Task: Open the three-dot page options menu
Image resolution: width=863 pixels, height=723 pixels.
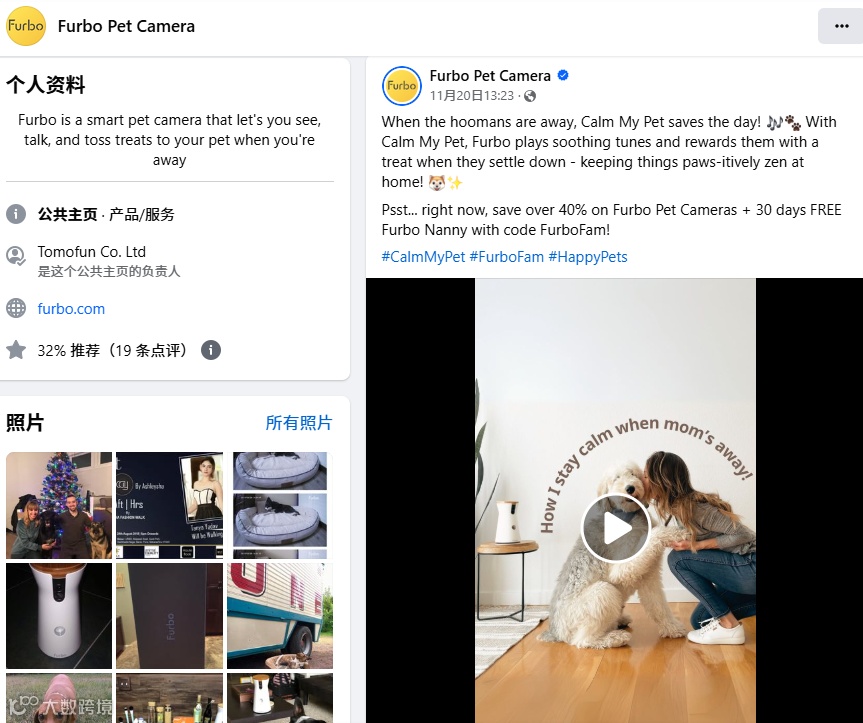Action: [841, 26]
